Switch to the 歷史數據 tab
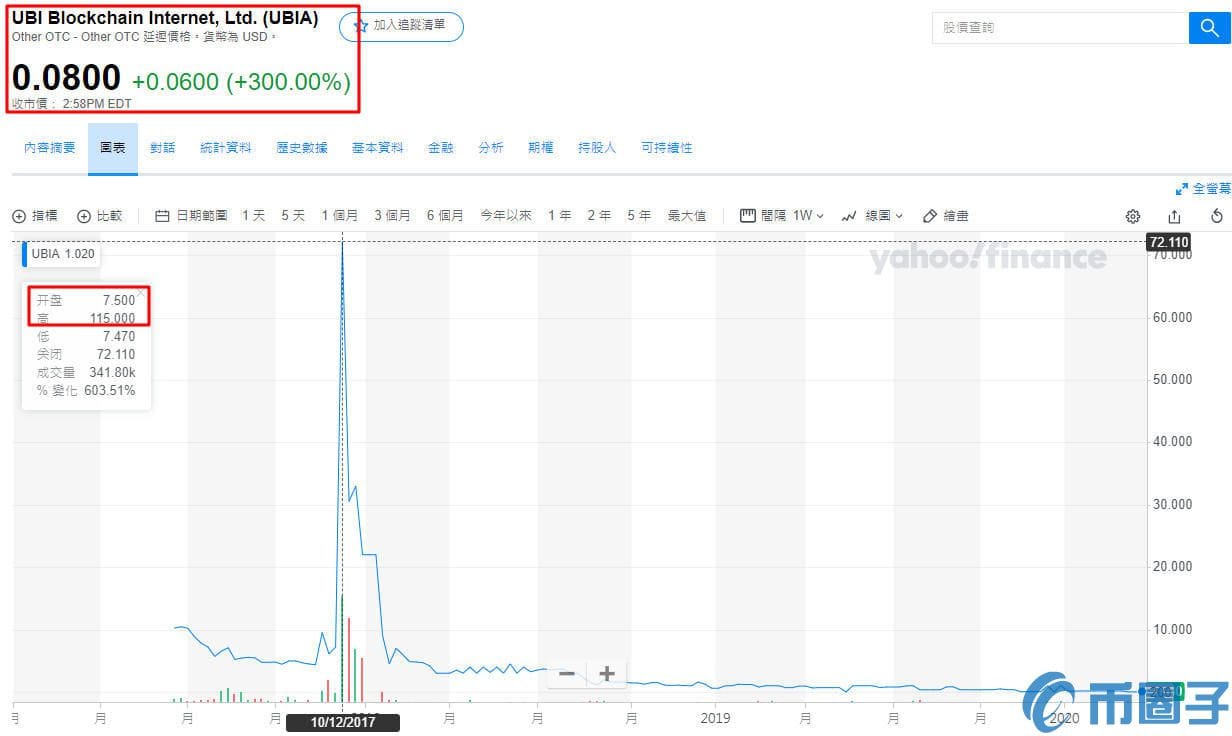Viewport: 1232px width, 736px height. [x=302, y=147]
